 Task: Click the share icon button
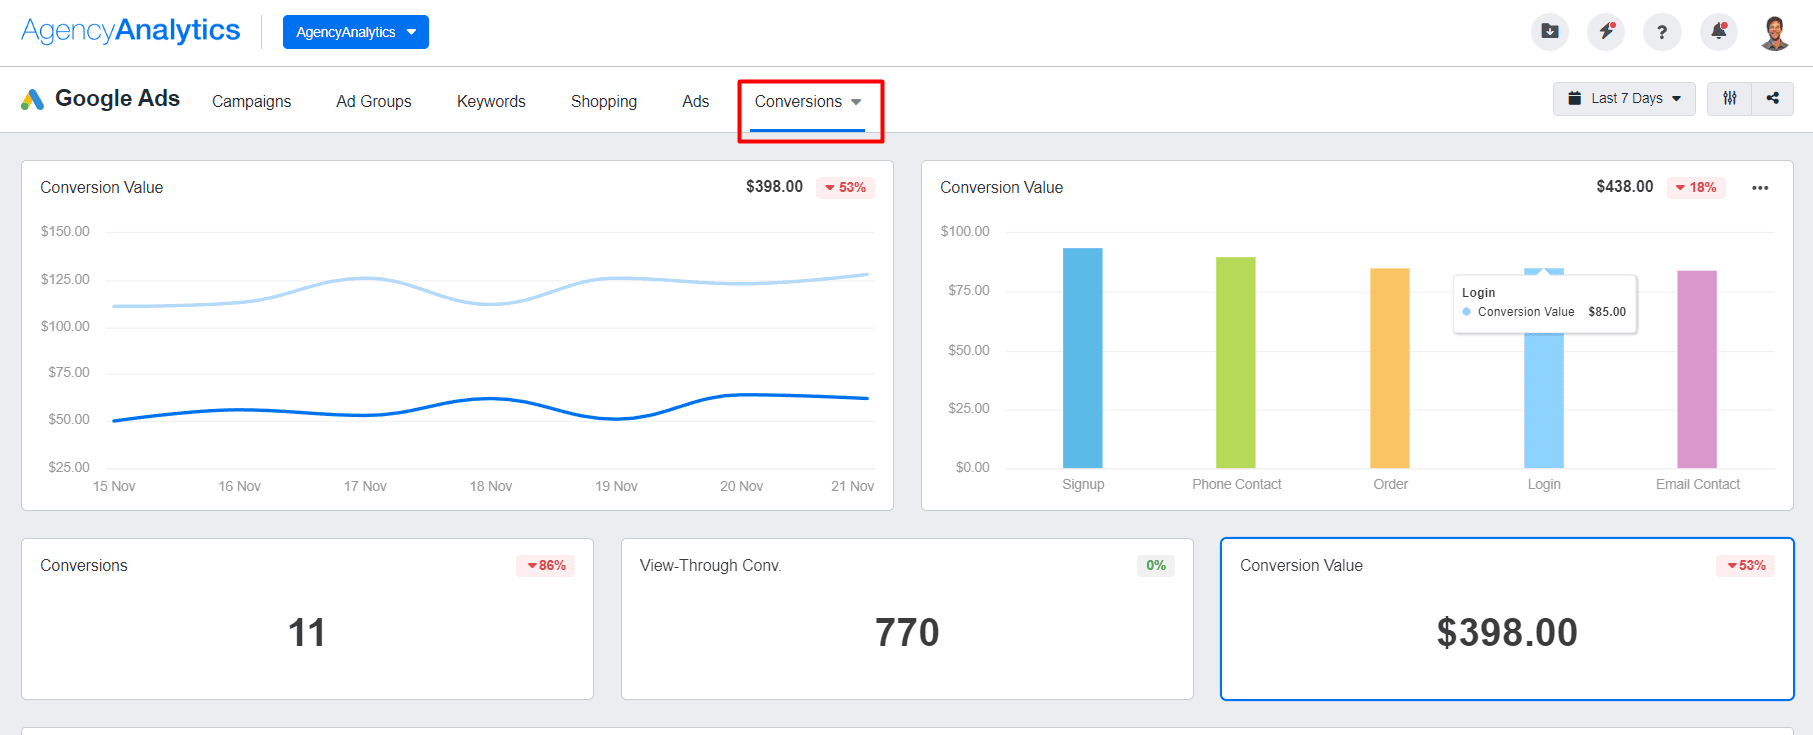point(1772,98)
